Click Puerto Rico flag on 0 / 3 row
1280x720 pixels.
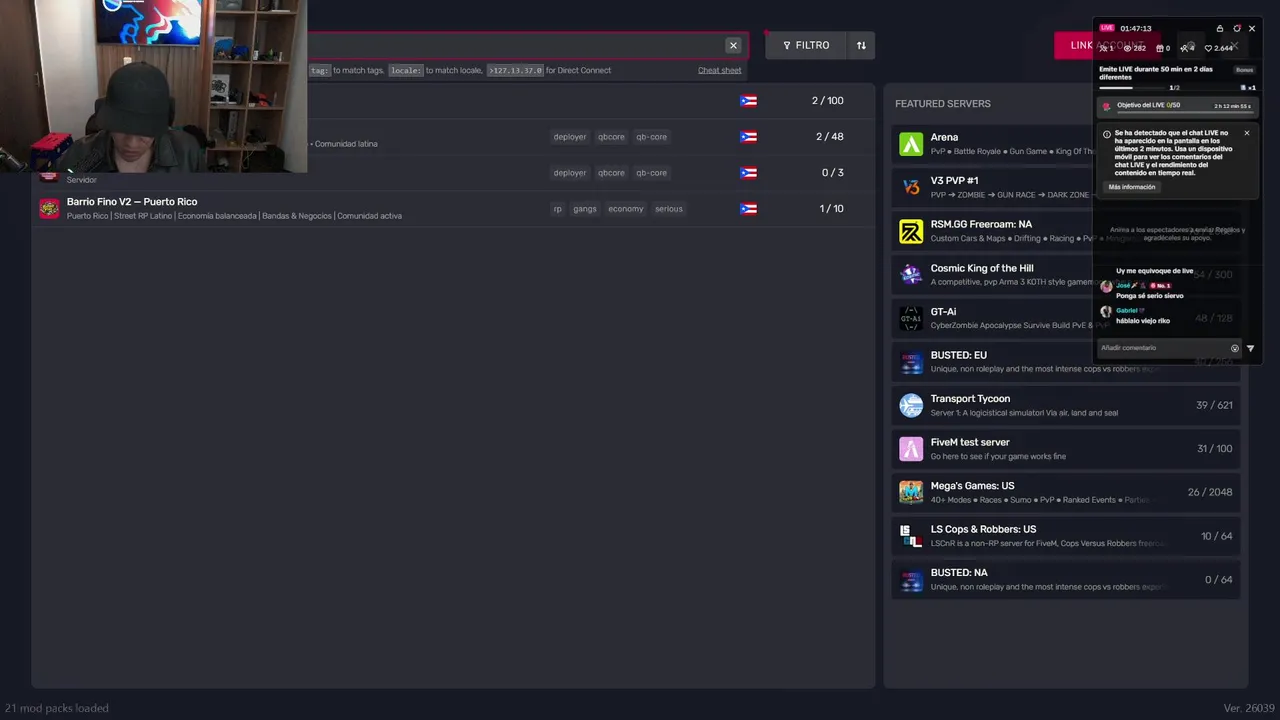748,173
